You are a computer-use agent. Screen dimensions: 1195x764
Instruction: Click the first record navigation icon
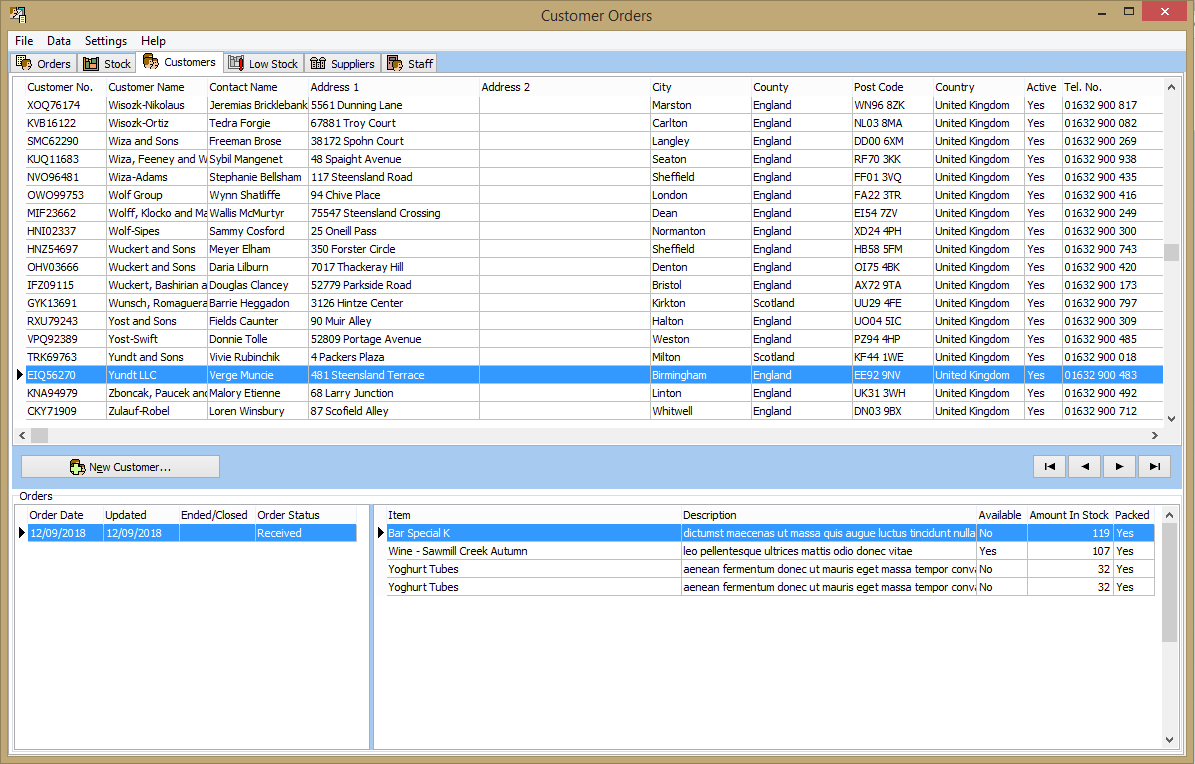coord(1049,466)
